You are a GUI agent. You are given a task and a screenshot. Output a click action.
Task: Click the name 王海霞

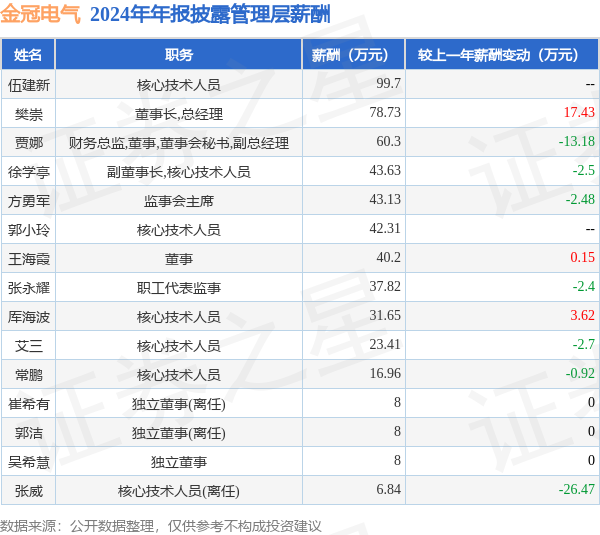[29, 259]
